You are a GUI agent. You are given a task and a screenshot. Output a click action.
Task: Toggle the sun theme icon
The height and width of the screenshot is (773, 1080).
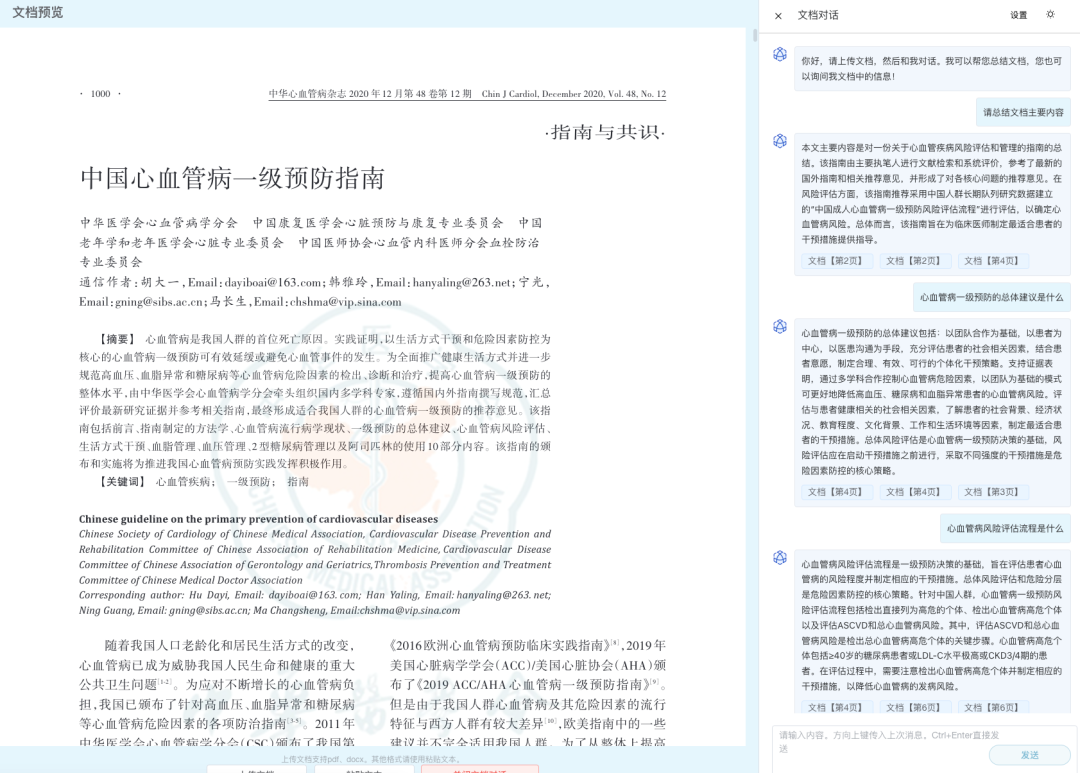[x=1050, y=14]
